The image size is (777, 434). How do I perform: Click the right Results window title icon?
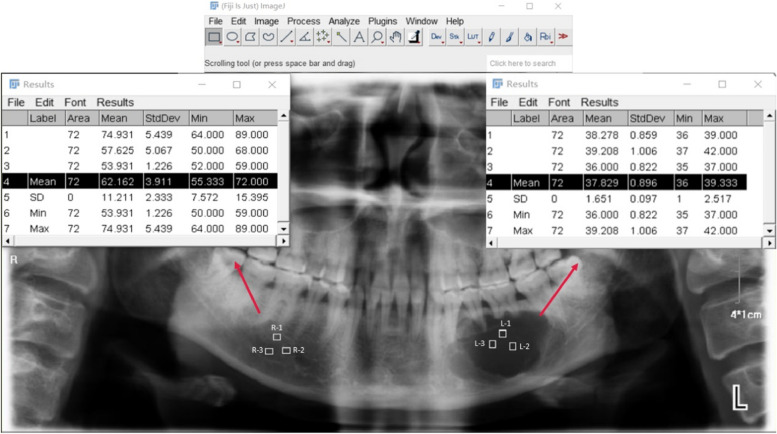[498, 84]
